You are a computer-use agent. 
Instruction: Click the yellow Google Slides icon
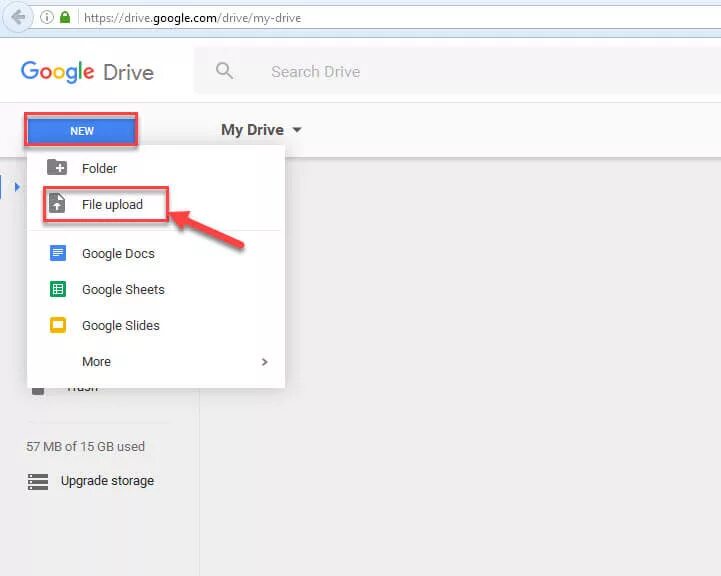pos(58,325)
